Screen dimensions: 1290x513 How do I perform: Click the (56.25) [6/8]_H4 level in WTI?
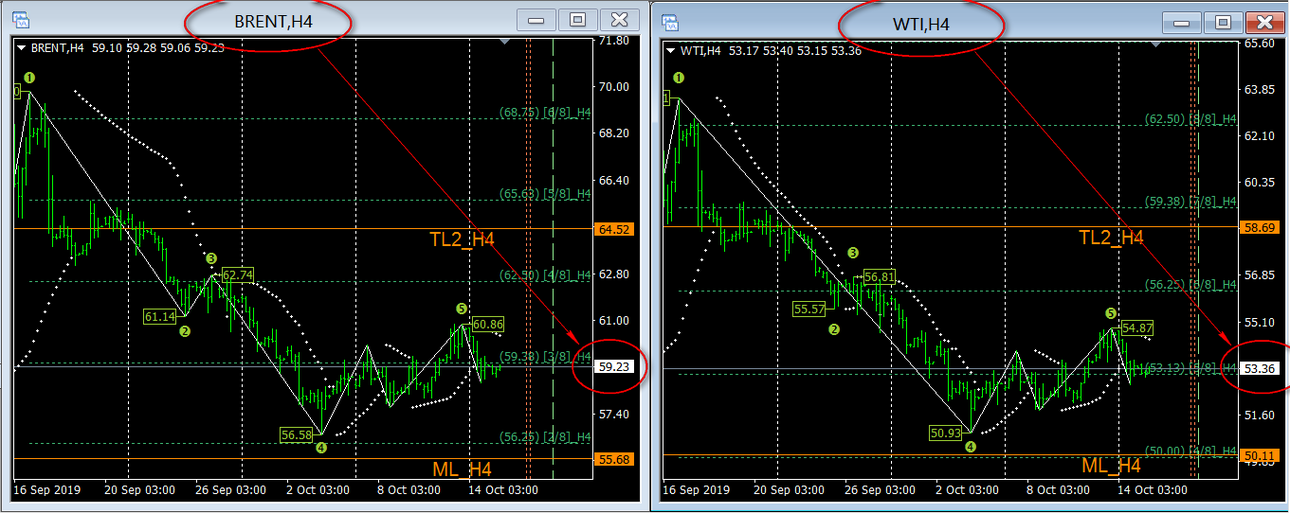[1191, 285]
